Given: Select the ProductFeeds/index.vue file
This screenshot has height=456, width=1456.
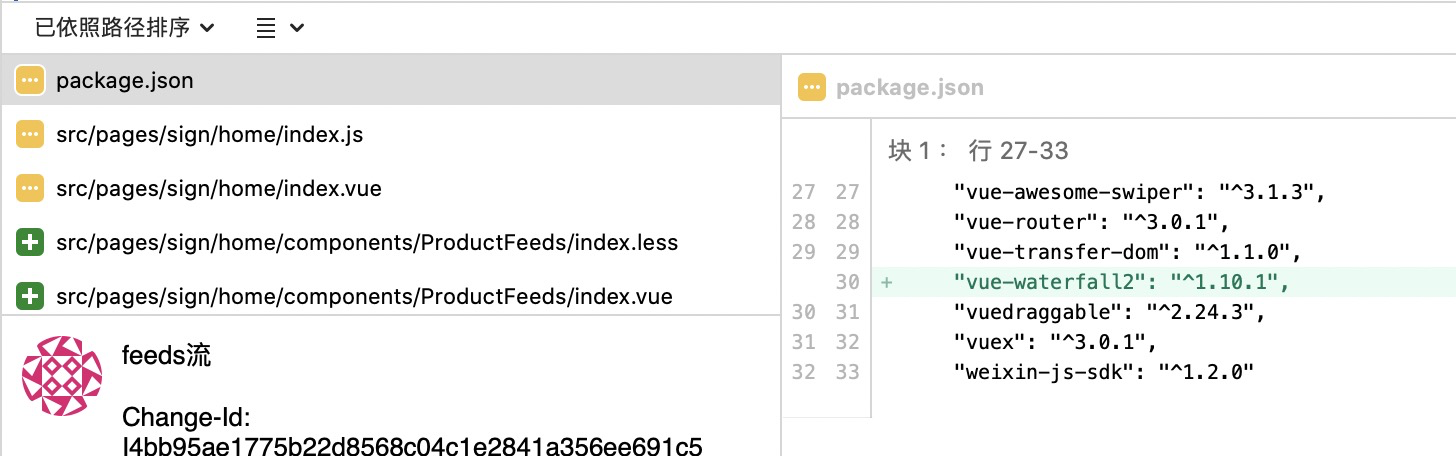Looking at the screenshot, I should pyautogui.click(x=364, y=297).
